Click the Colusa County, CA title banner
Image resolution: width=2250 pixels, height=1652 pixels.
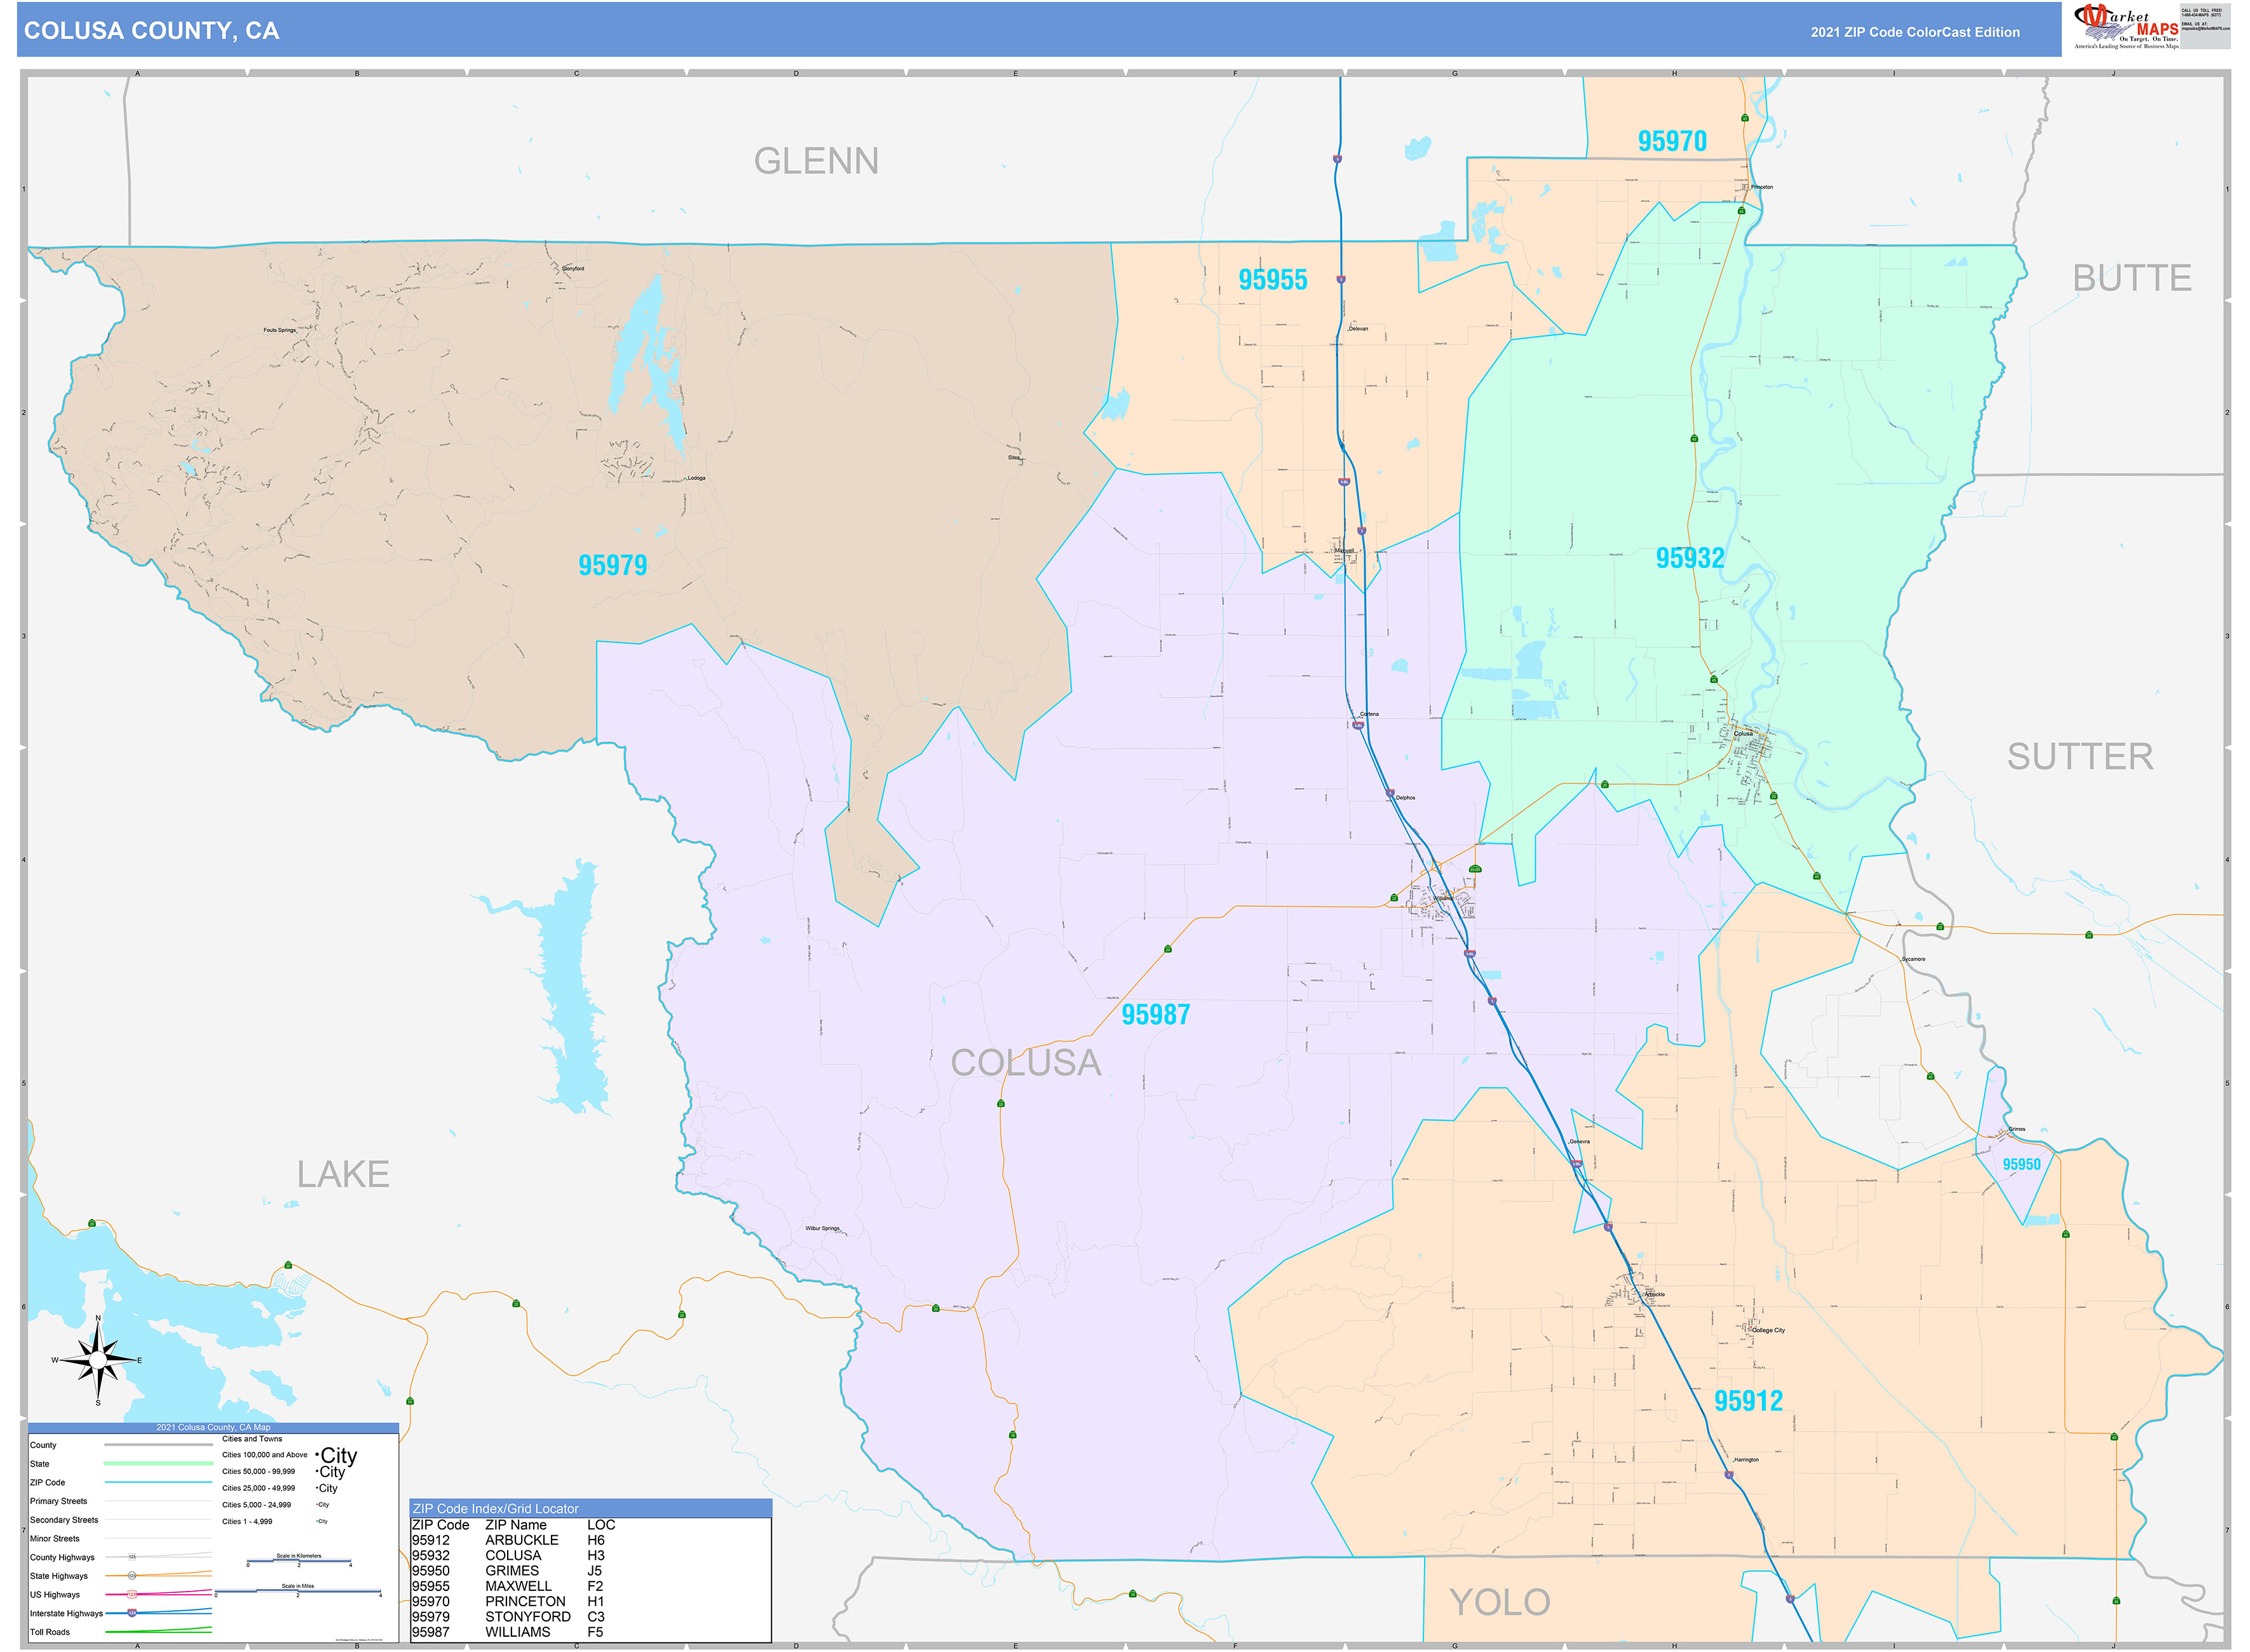(151, 31)
